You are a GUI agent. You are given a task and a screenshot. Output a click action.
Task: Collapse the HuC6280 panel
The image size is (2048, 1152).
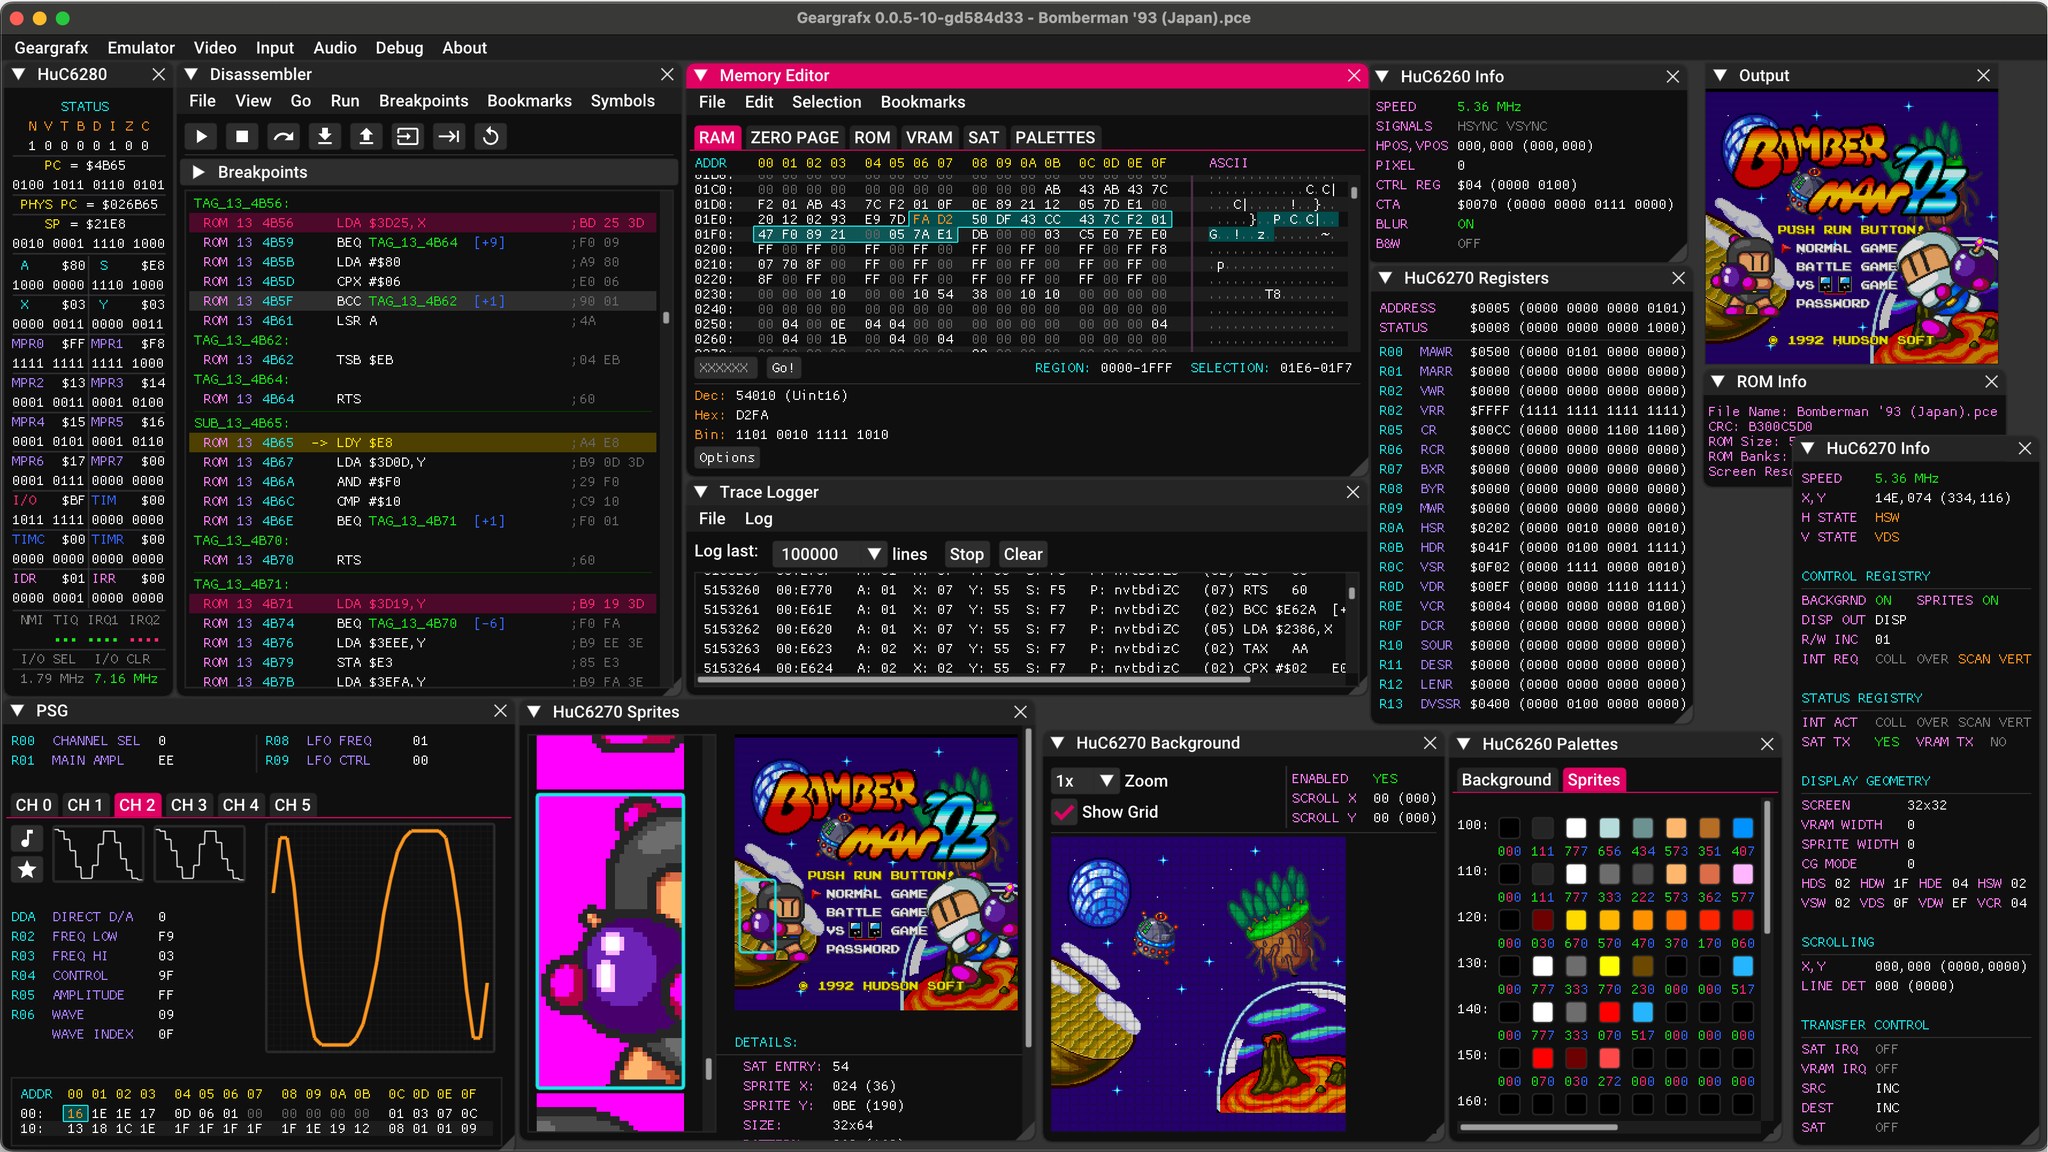click(x=18, y=74)
